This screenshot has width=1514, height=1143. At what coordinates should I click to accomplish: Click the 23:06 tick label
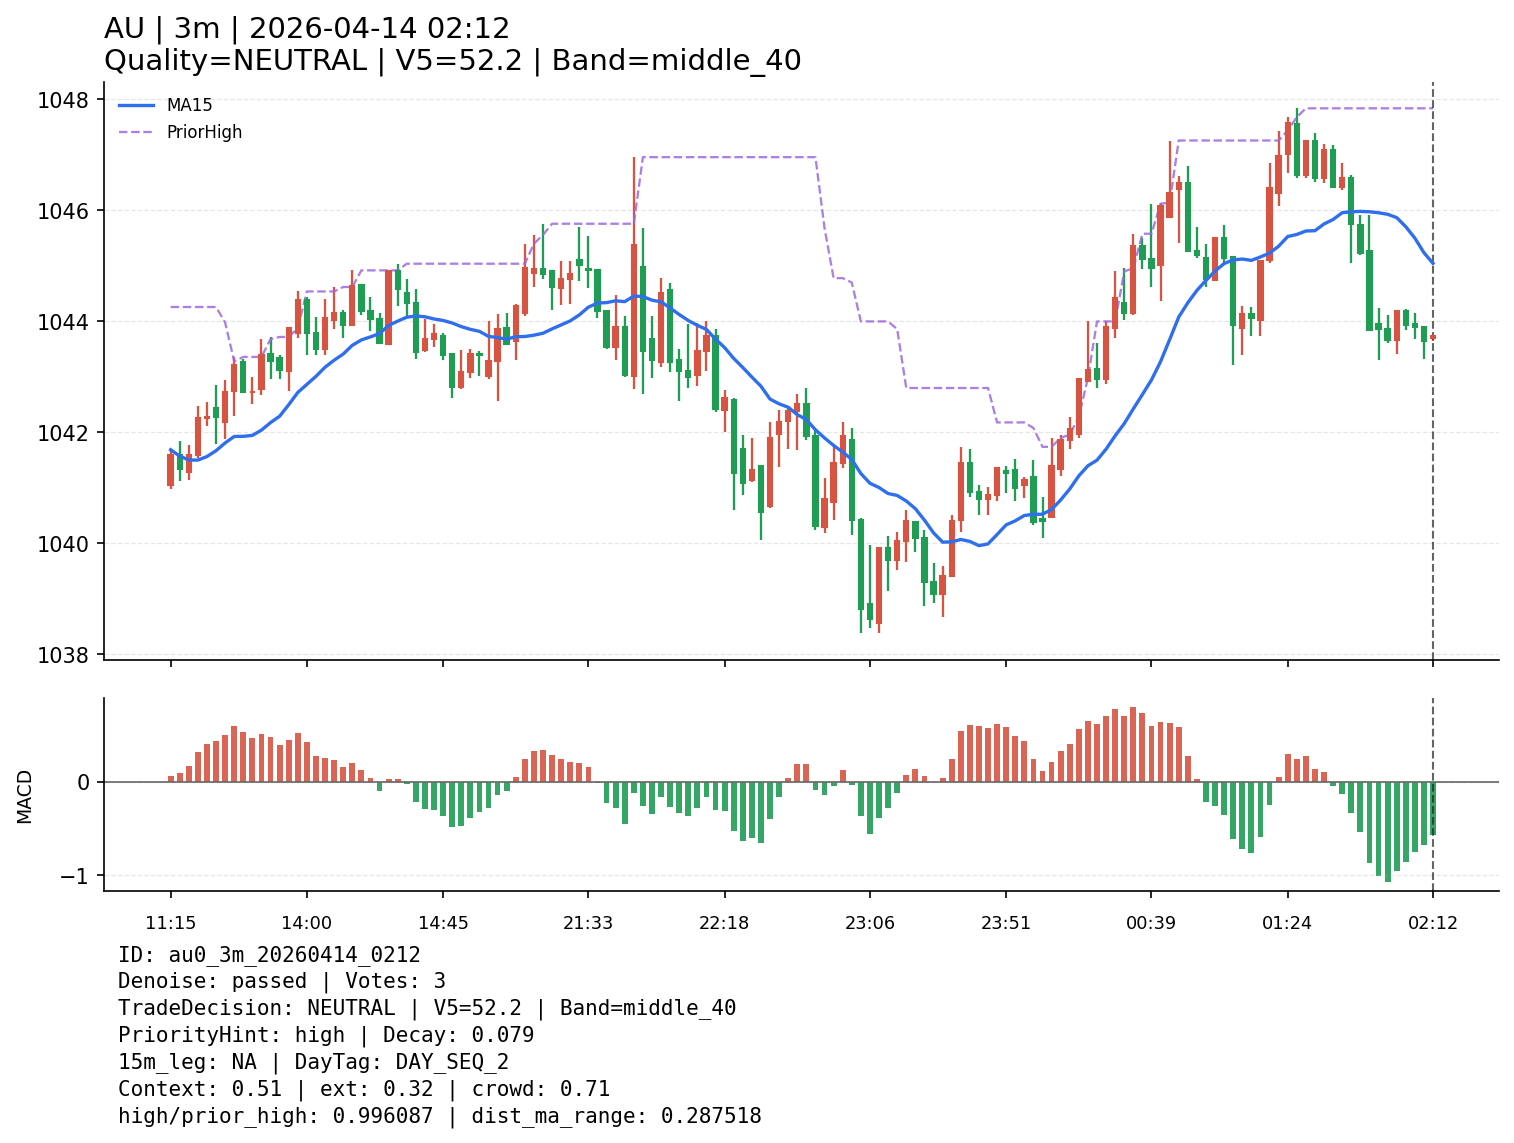(x=869, y=922)
